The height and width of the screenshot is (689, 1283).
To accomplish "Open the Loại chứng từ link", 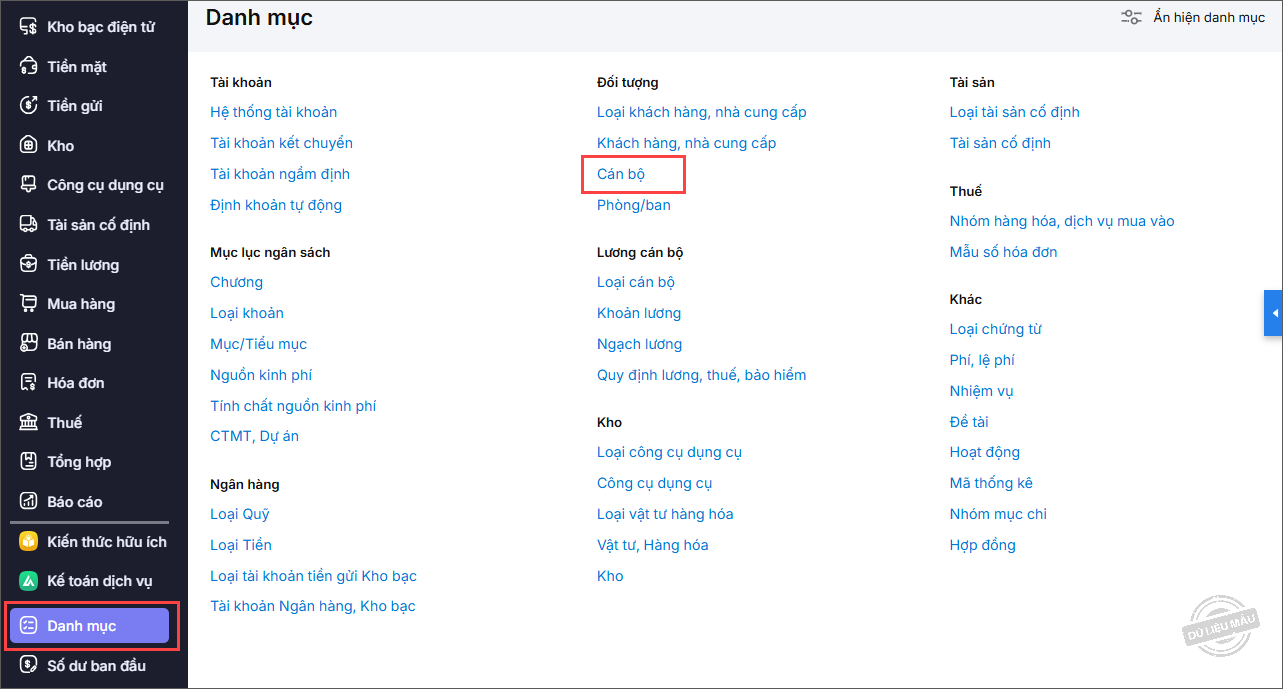I will coord(996,329).
